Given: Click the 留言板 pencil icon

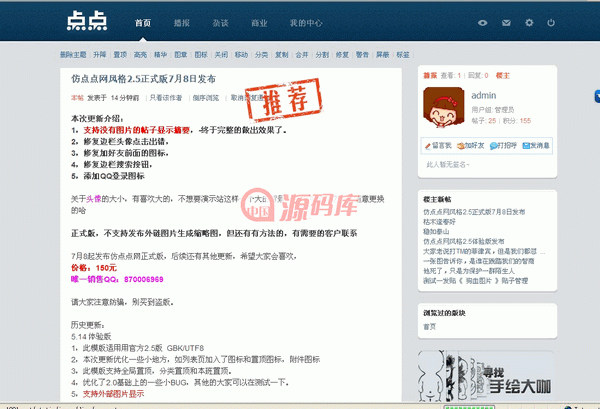Looking at the screenshot, I should [x=428, y=146].
